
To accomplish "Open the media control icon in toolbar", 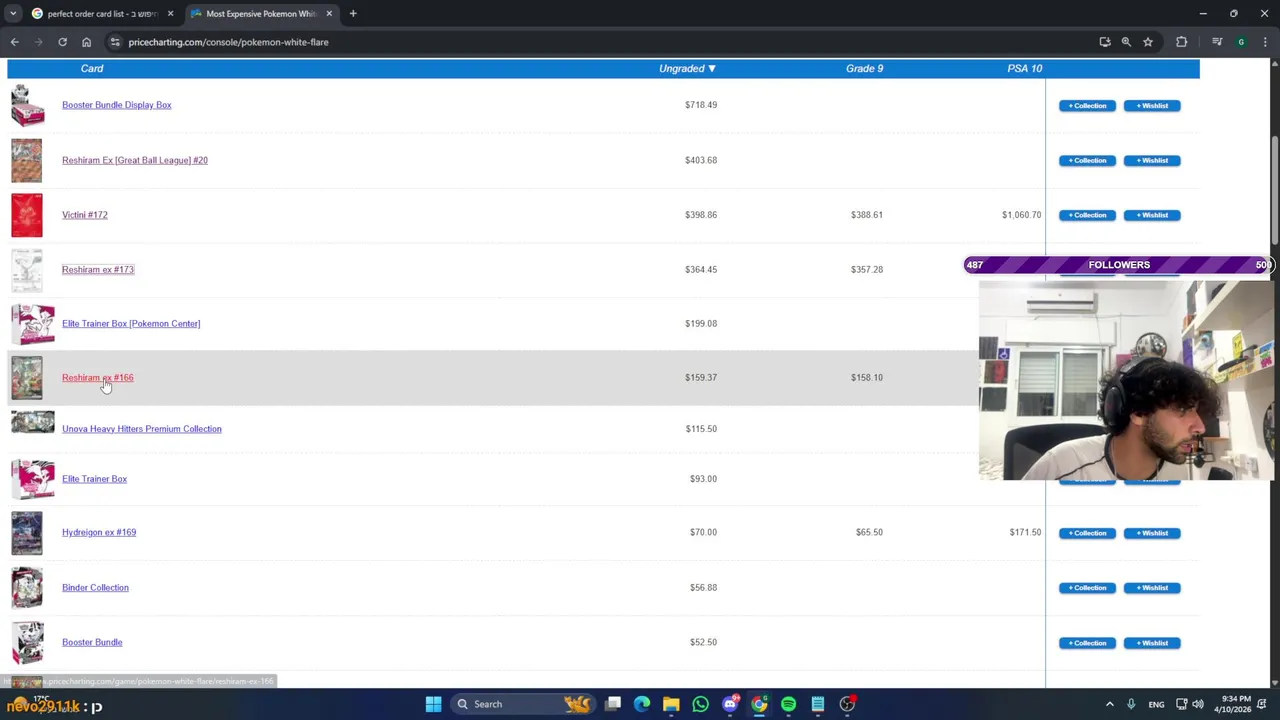I will [1217, 42].
